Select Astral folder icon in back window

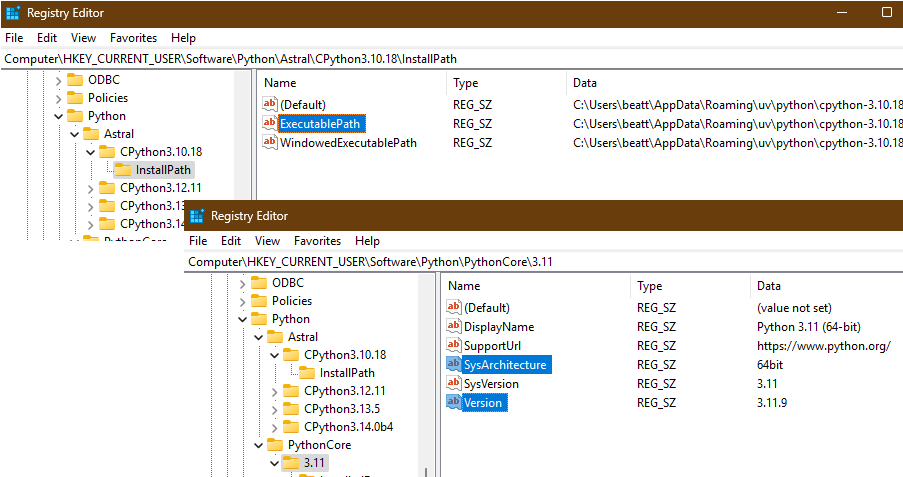[x=91, y=134]
